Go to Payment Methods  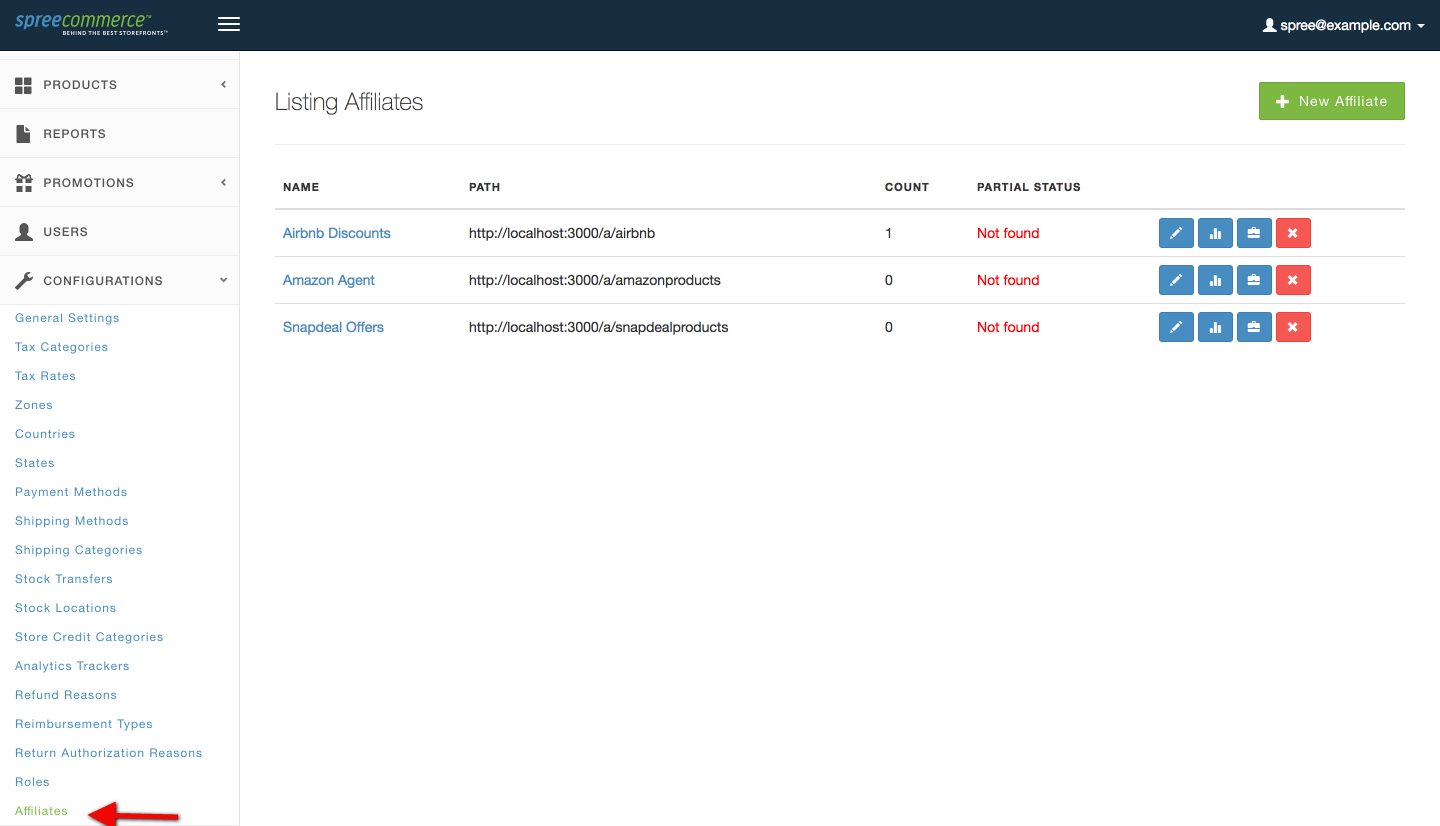[x=71, y=492]
